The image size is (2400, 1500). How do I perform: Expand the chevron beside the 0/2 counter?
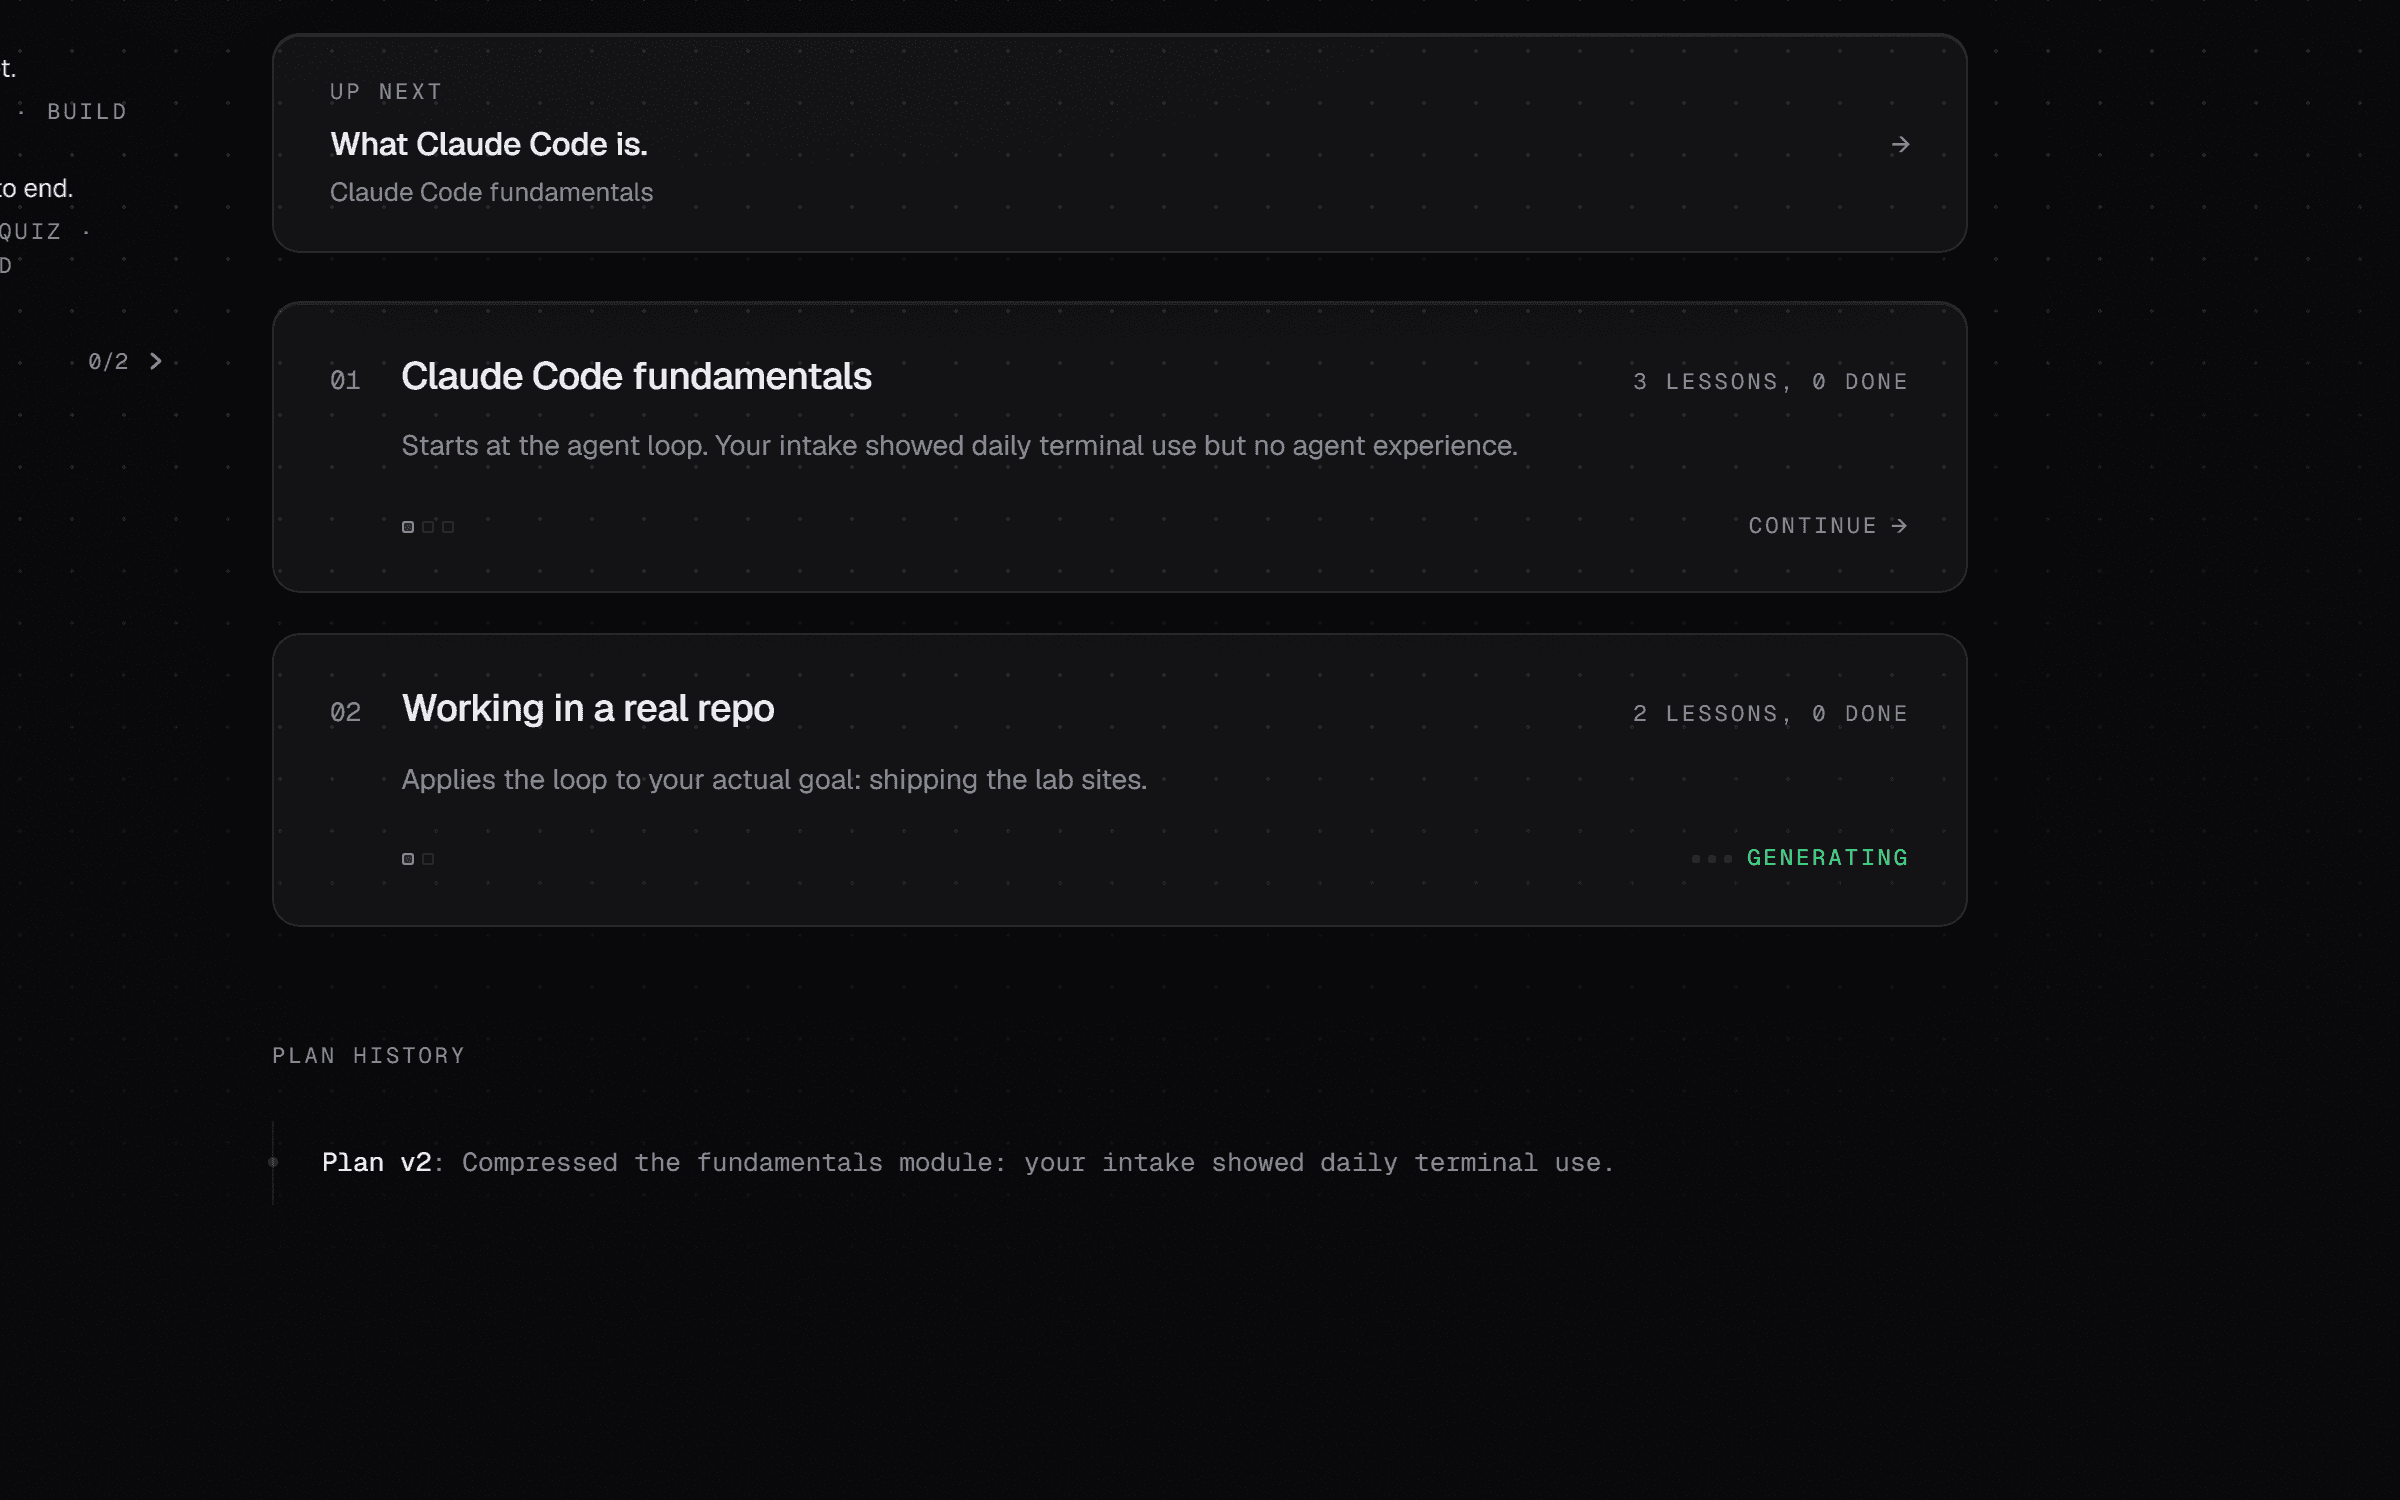[x=156, y=361]
